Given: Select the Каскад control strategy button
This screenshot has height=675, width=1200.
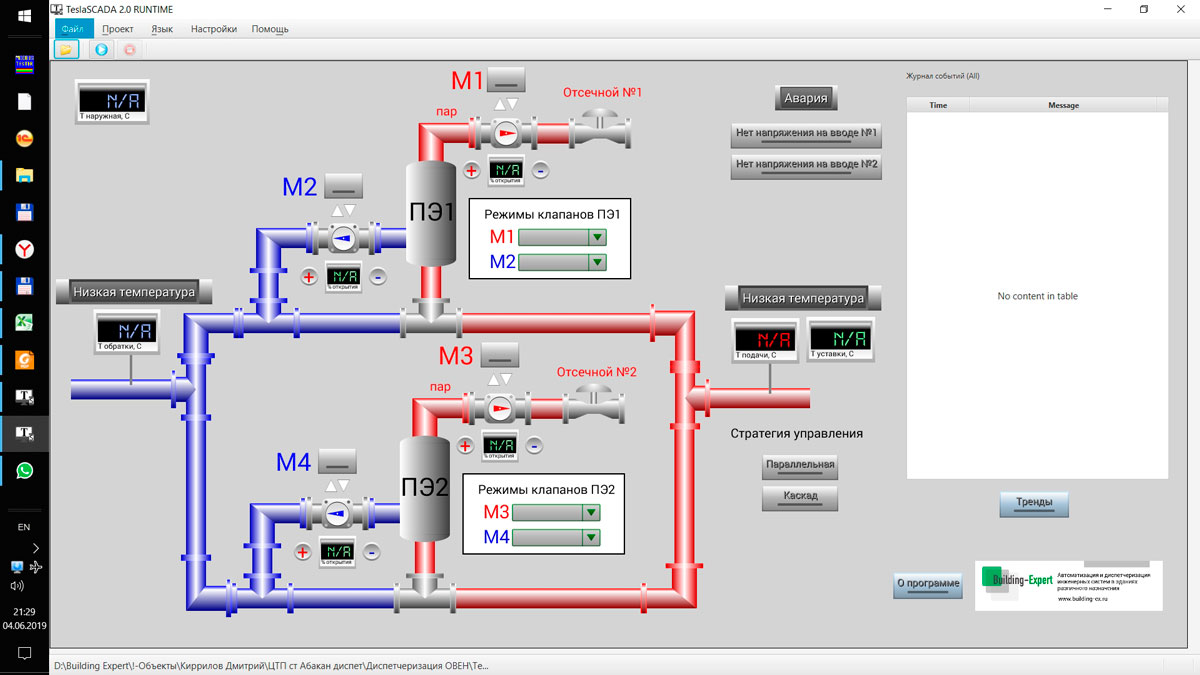Looking at the screenshot, I should pyautogui.click(x=799, y=497).
